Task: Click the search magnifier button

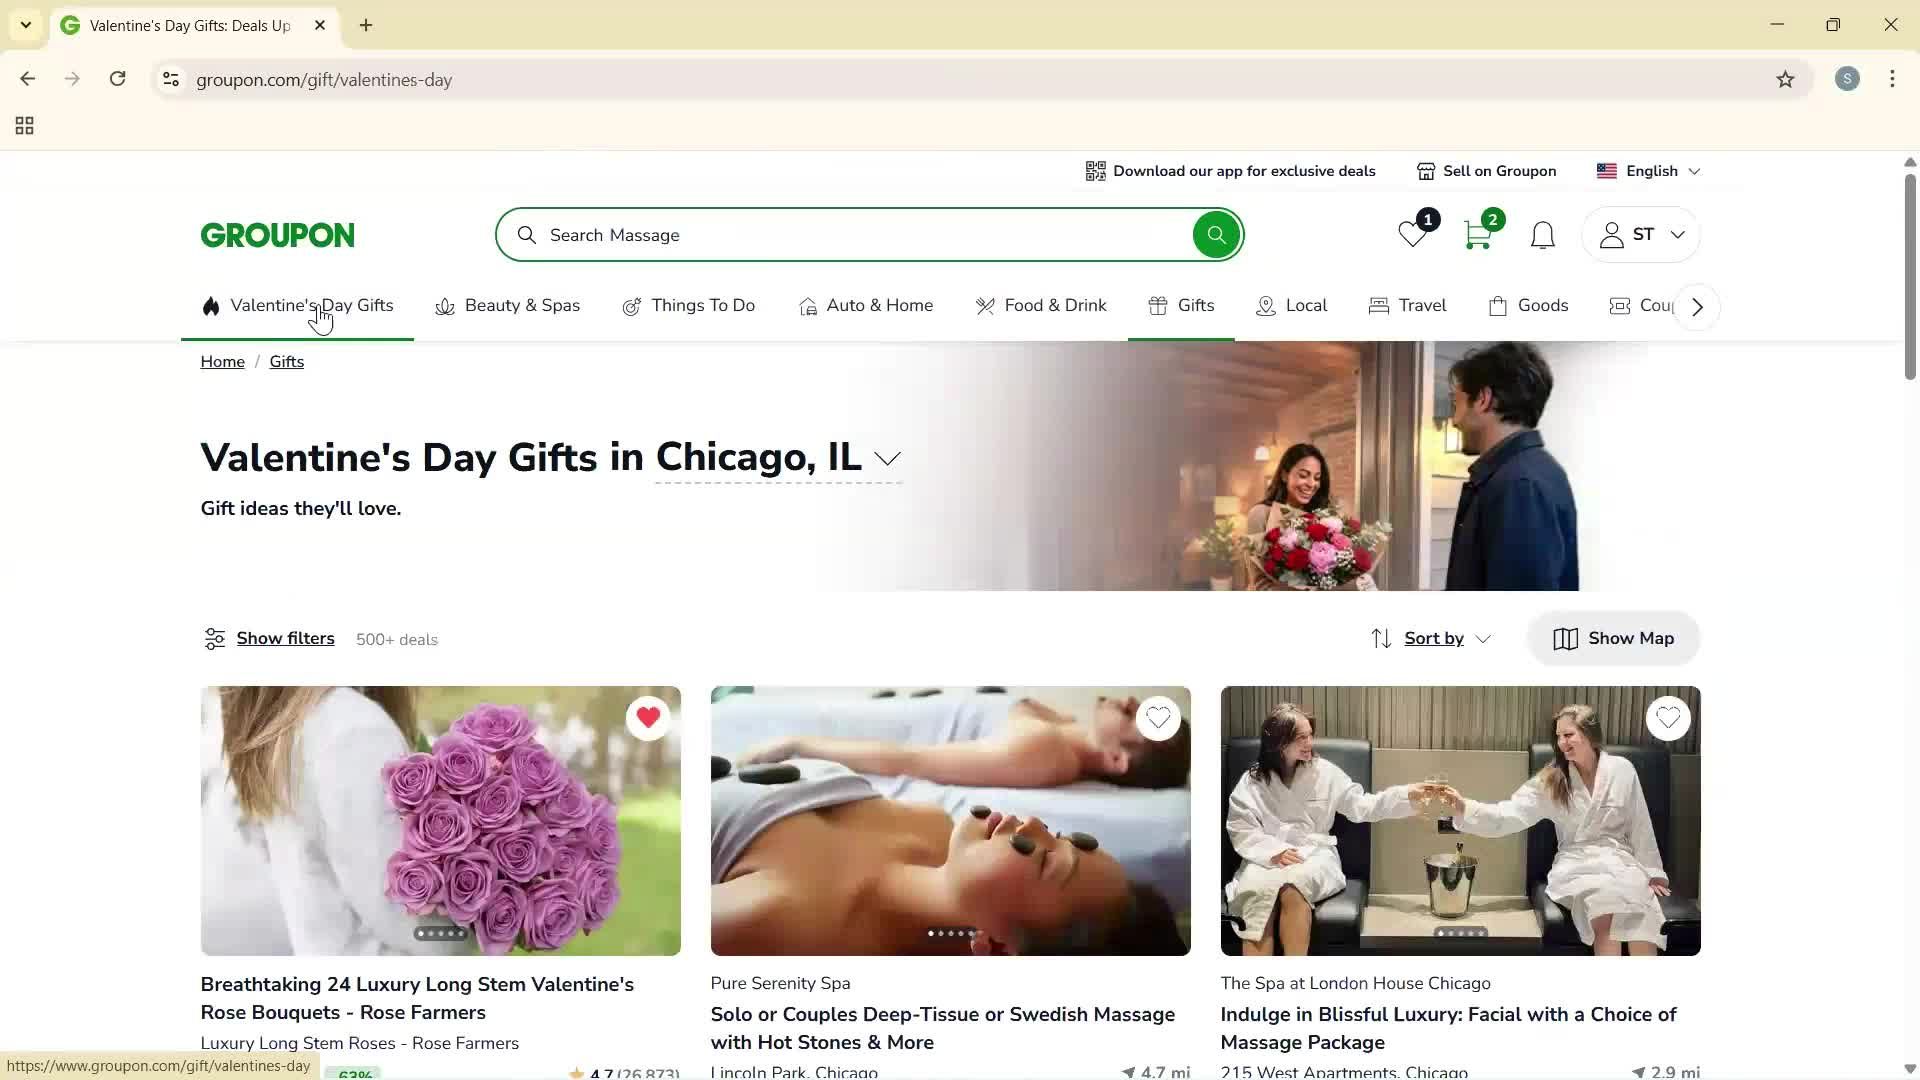Action: pos(1216,234)
